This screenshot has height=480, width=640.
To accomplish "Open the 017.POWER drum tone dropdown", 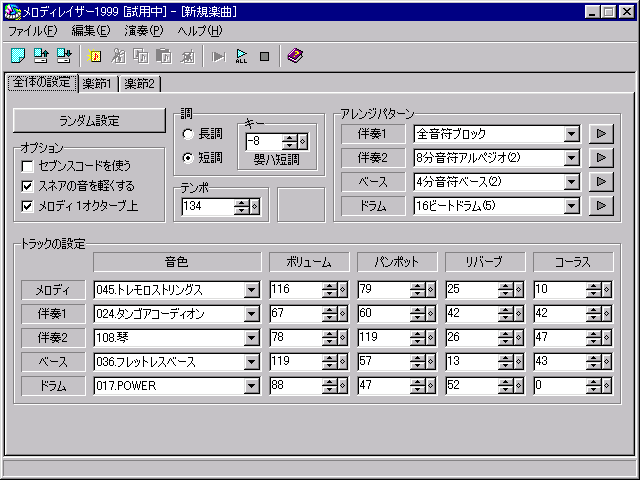I will [252, 386].
